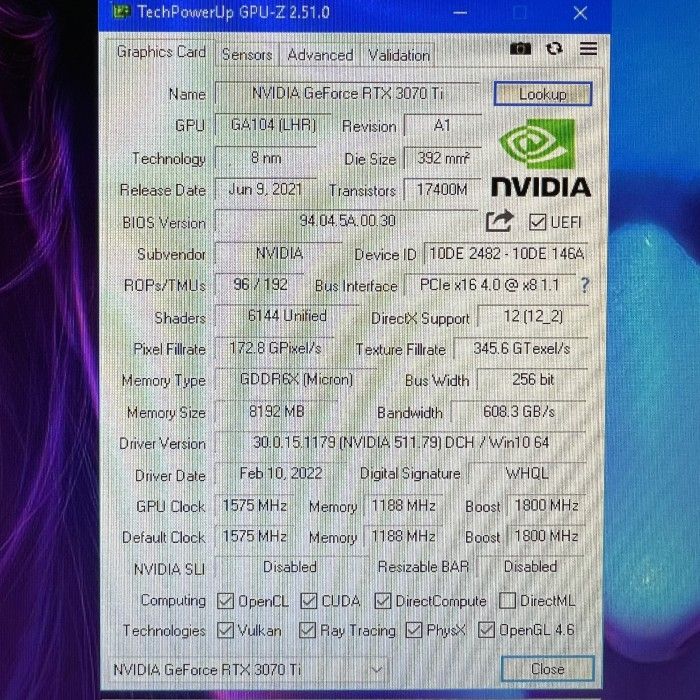
Task: Toggle the UEFI checkbox
Action: tap(537, 222)
